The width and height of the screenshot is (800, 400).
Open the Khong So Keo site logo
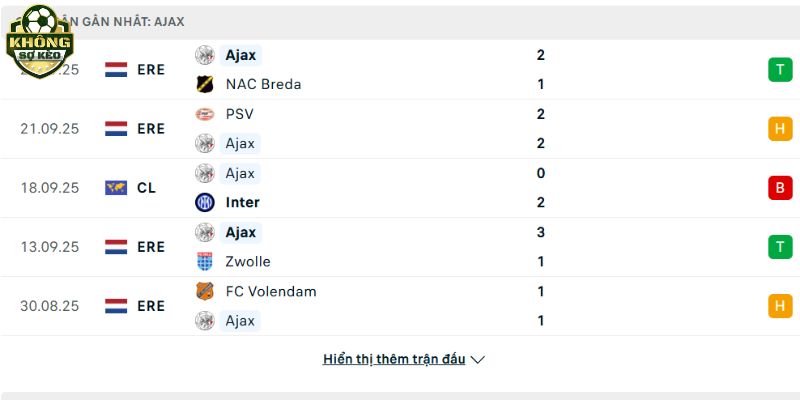click(40, 42)
